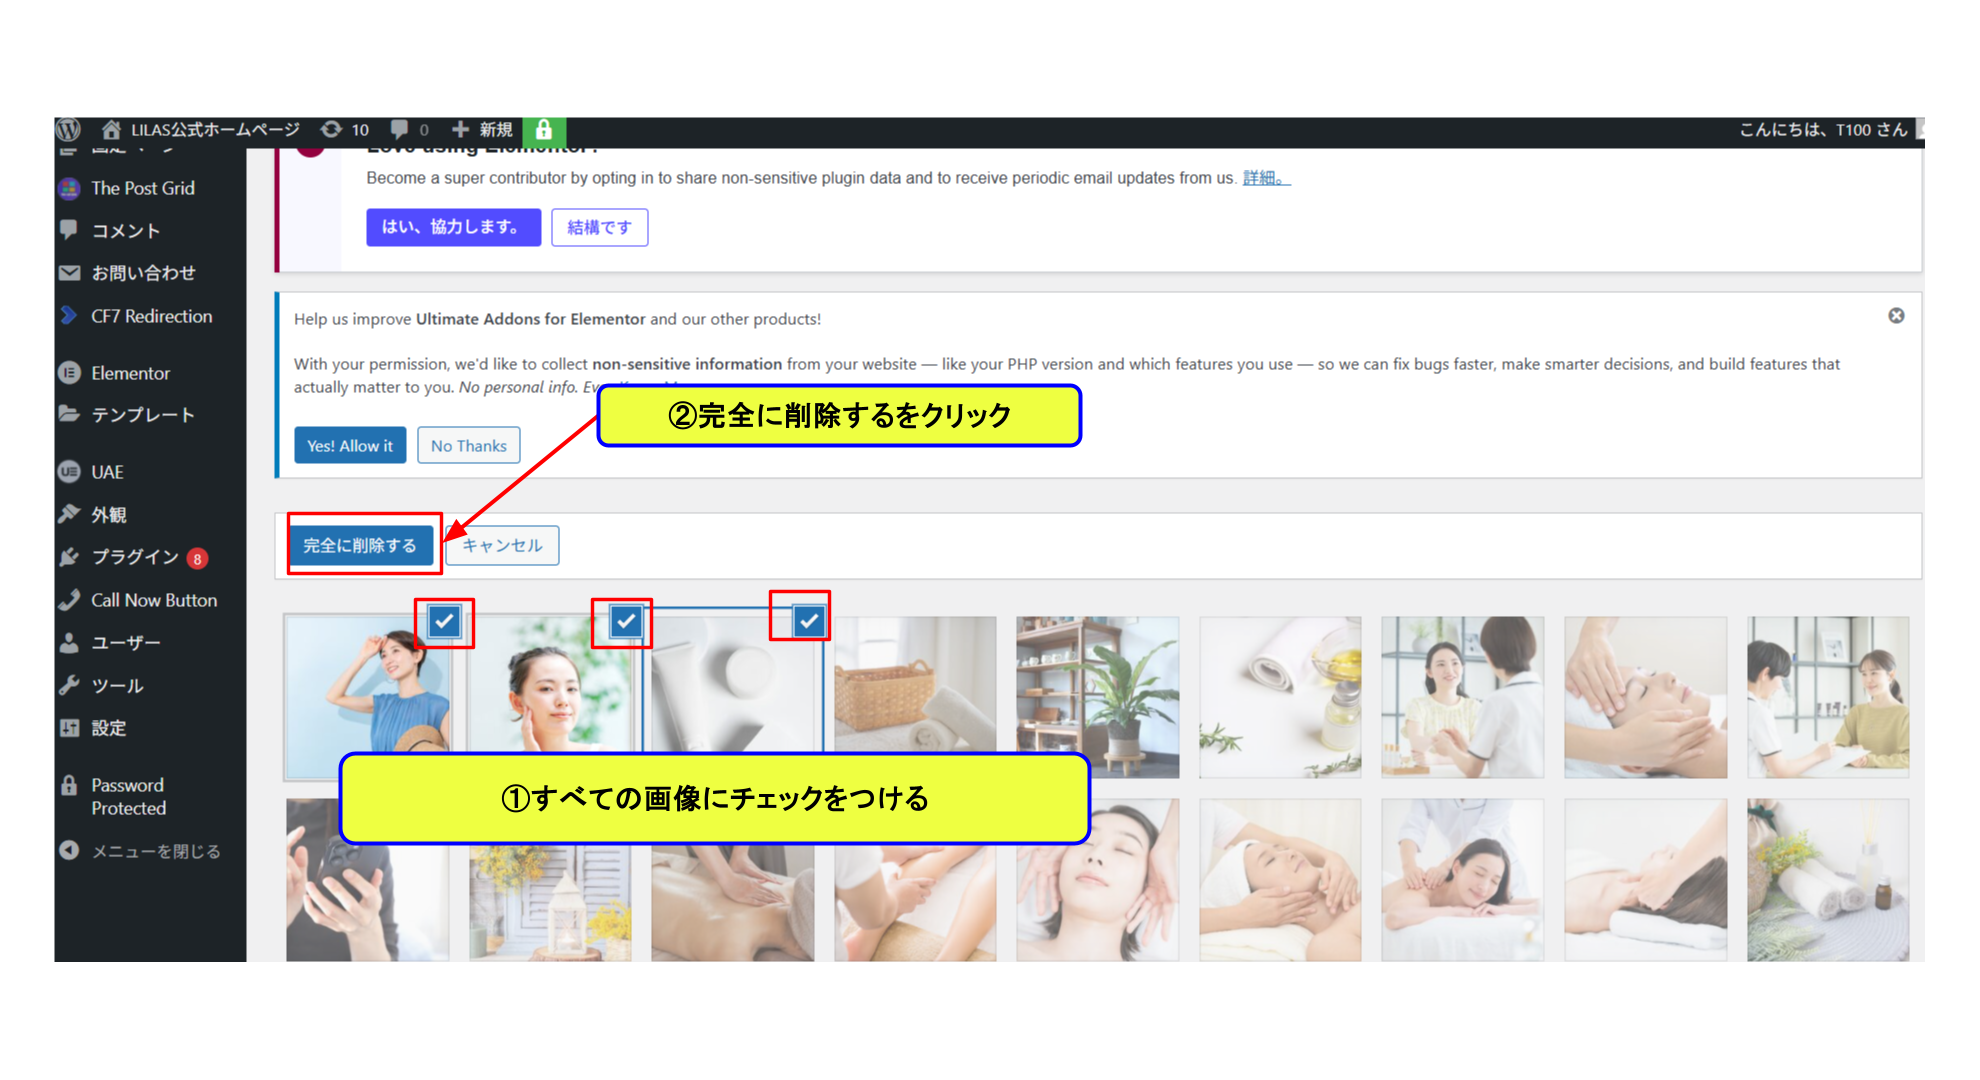This screenshot has width=1980, height=1080.
Task: Click the こんにちは、T100 さん account link
Action: (x=1824, y=130)
